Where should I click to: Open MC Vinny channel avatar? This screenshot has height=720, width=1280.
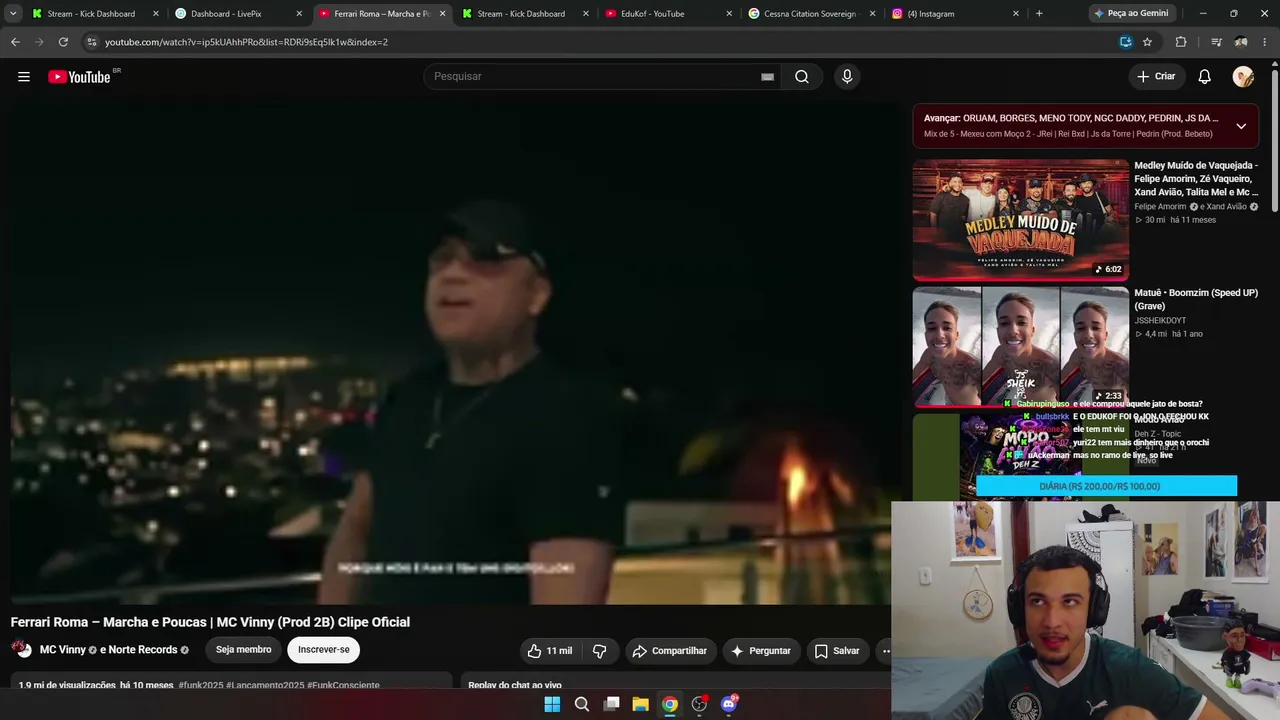[x=21, y=649]
